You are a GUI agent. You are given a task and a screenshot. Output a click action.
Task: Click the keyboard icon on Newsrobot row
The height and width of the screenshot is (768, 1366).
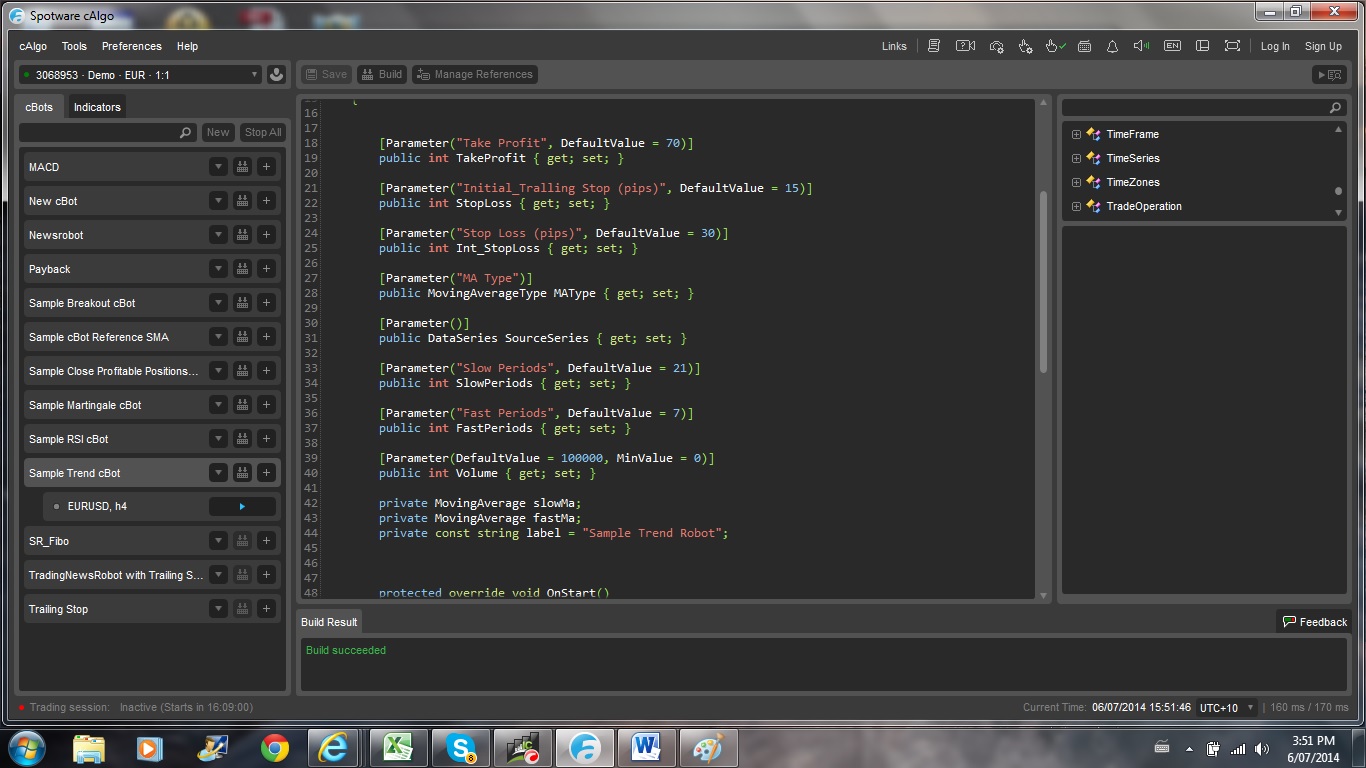pyautogui.click(x=242, y=235)
